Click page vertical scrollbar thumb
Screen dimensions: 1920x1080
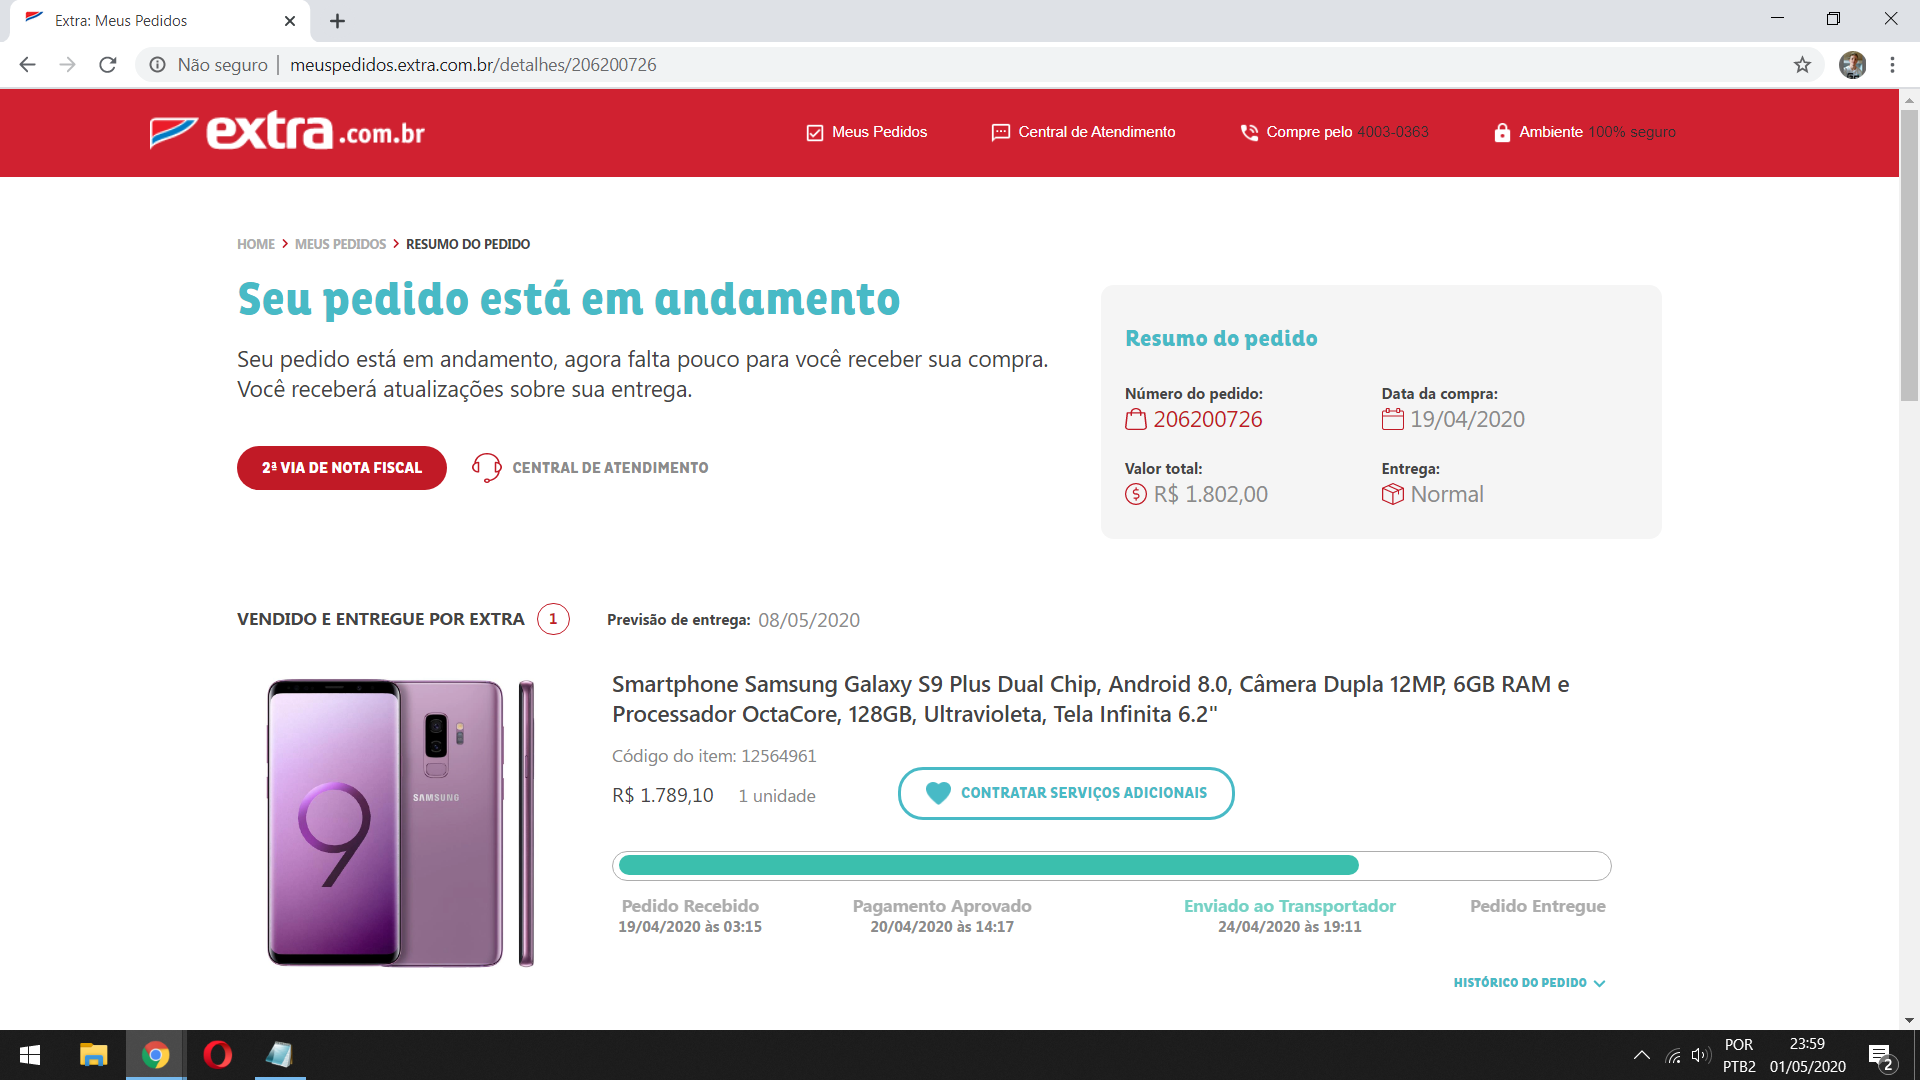(x=1909, y=255)
